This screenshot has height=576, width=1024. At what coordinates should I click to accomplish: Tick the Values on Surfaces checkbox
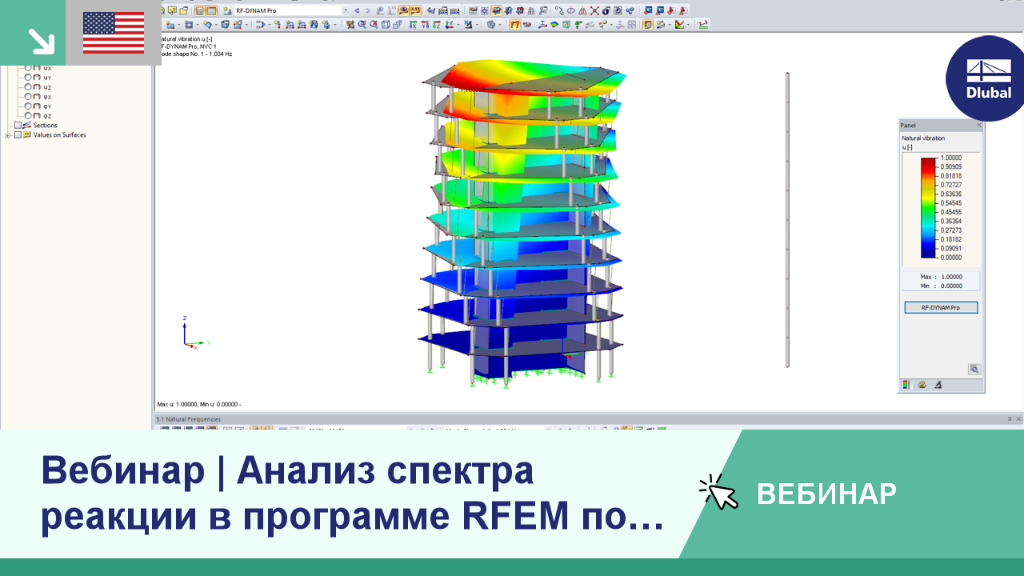(x=18, y=135)
